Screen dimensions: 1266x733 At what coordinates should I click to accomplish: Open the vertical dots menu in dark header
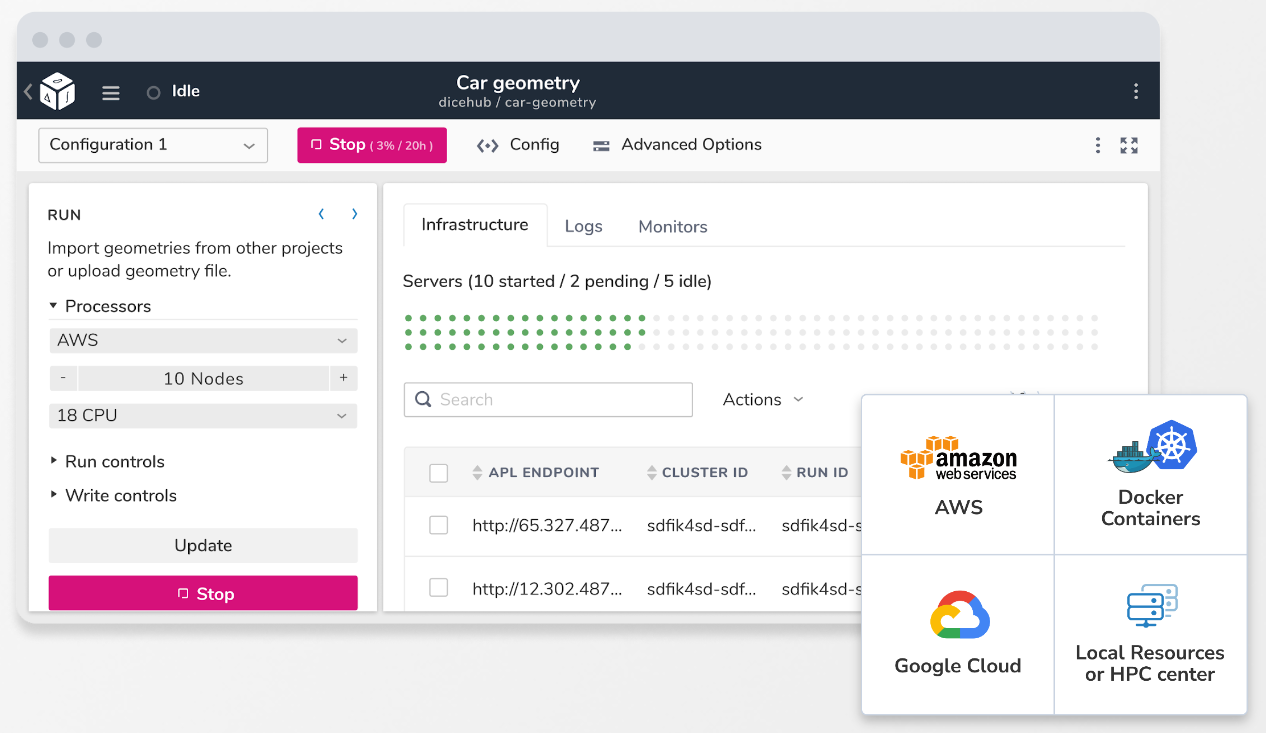(1136, 91)
